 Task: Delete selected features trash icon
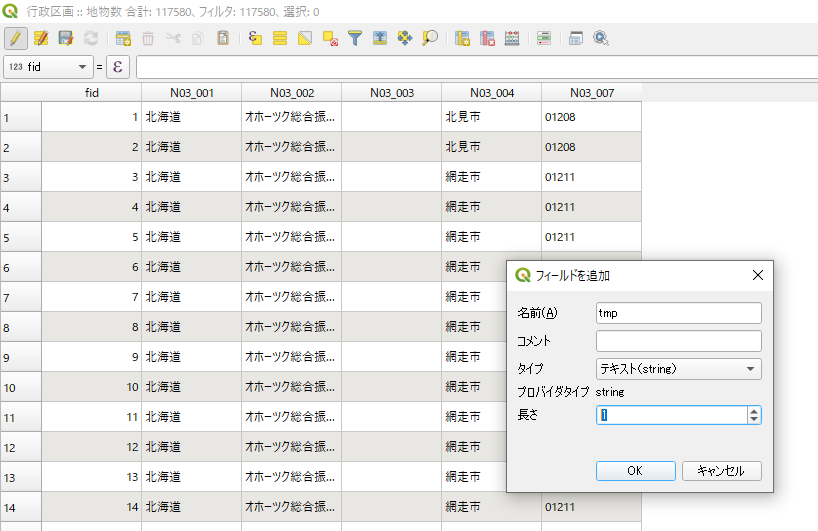pos(148,38)
